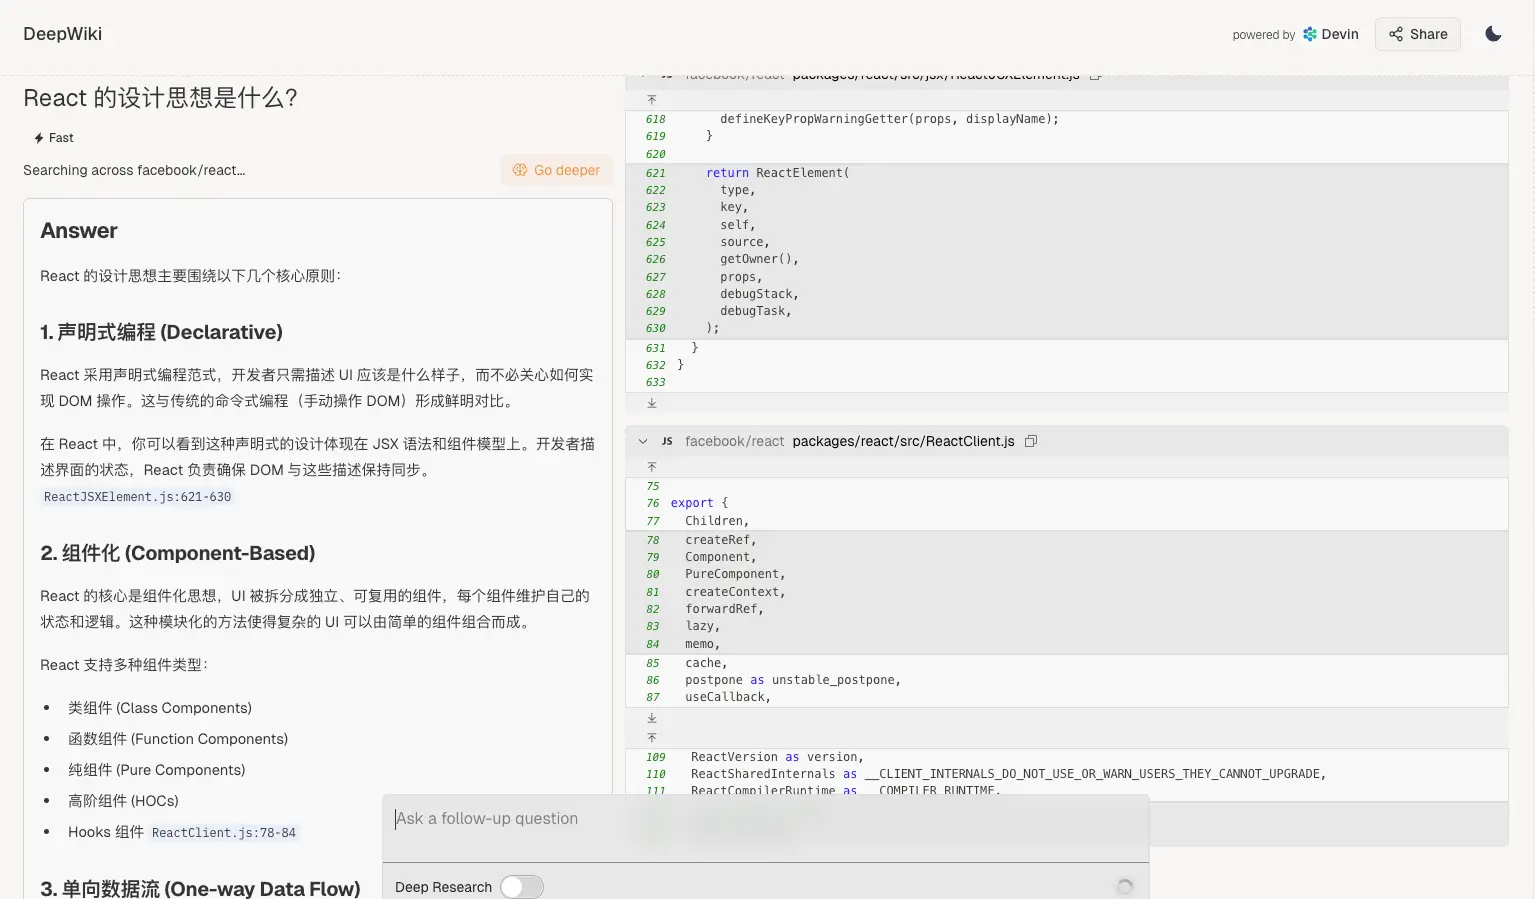
Task: Expand code above line 75
Action: click(x=652, y=467)
